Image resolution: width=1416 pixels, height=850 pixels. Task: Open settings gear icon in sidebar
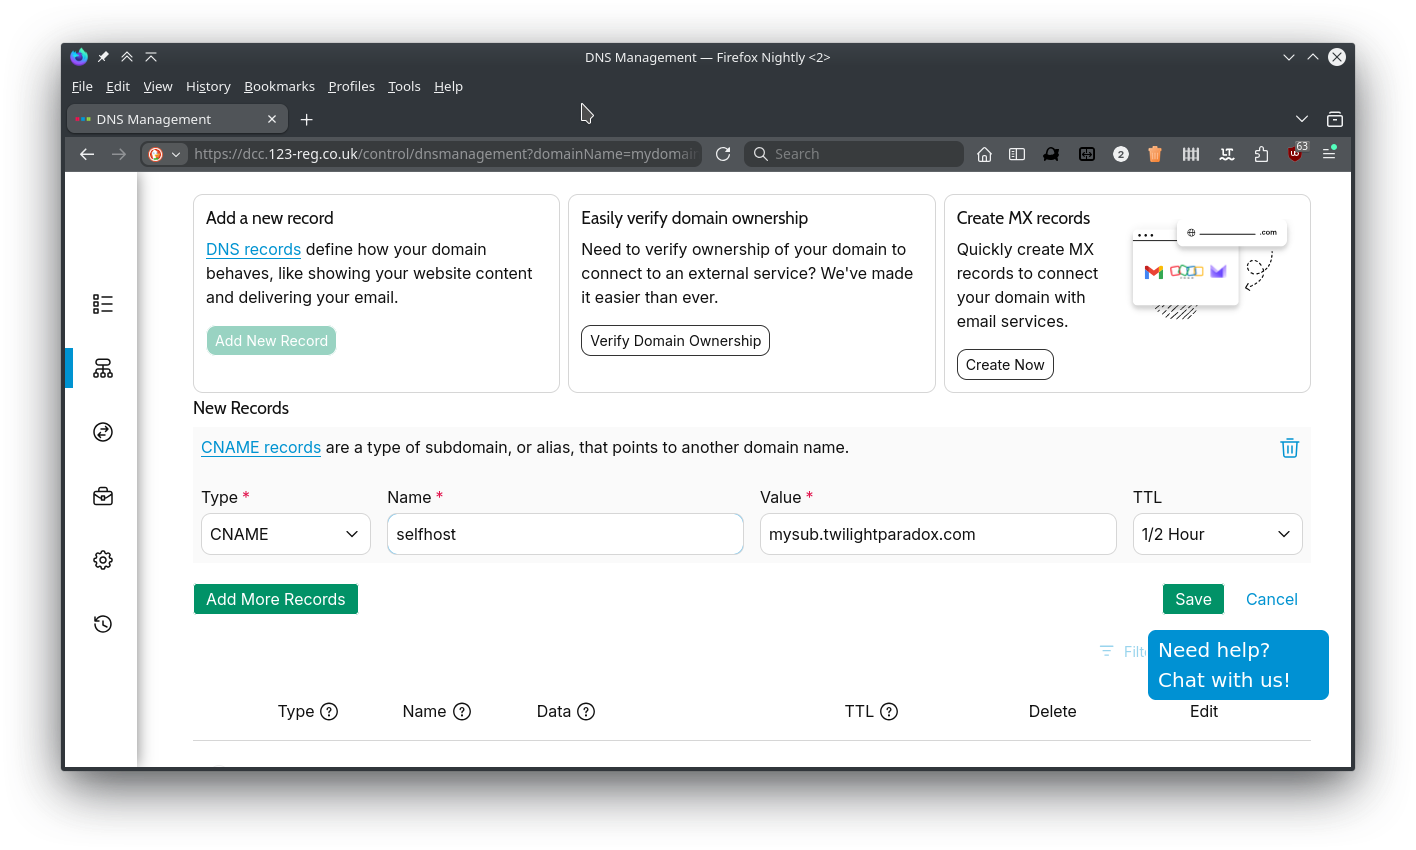click(103, 560)
